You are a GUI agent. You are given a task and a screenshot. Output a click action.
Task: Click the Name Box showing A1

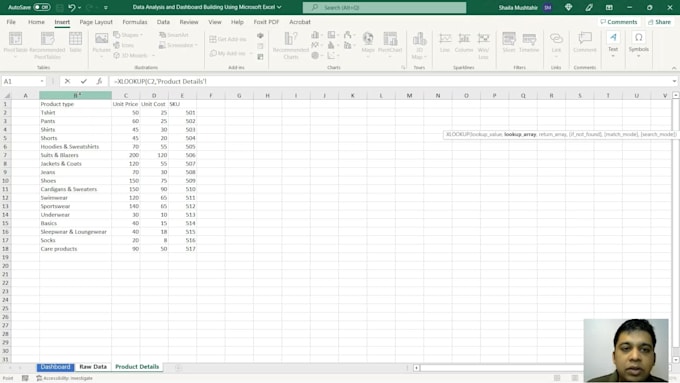23,81
